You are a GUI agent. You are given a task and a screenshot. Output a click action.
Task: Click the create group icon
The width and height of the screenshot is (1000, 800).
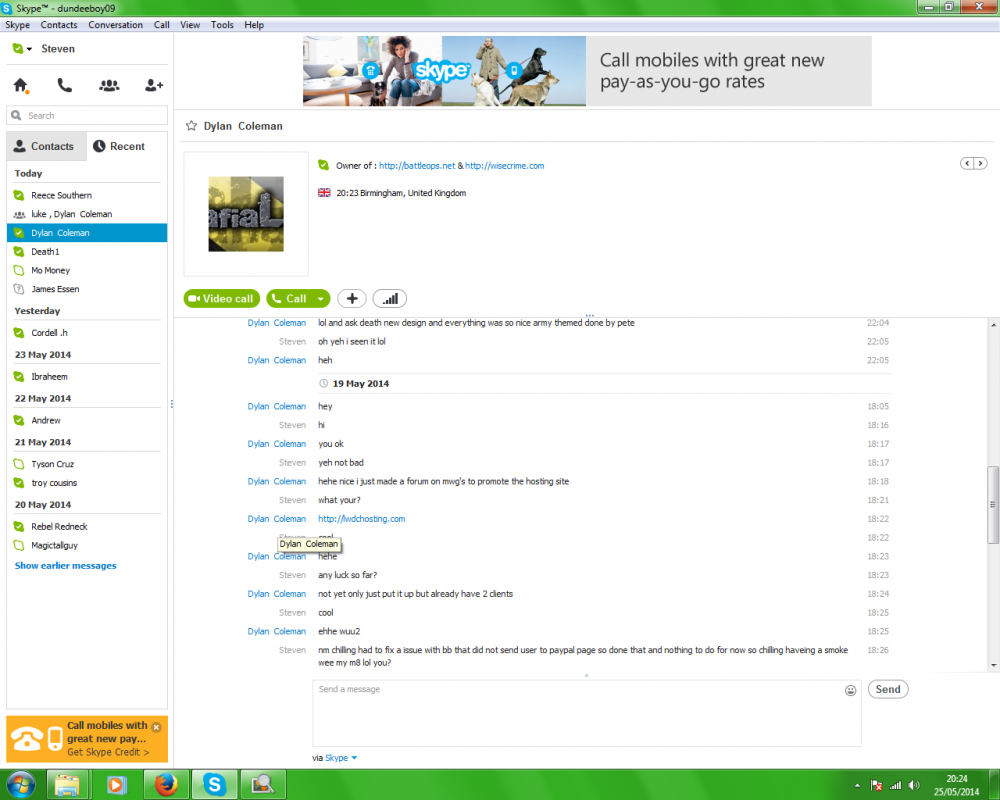[109, 86]
